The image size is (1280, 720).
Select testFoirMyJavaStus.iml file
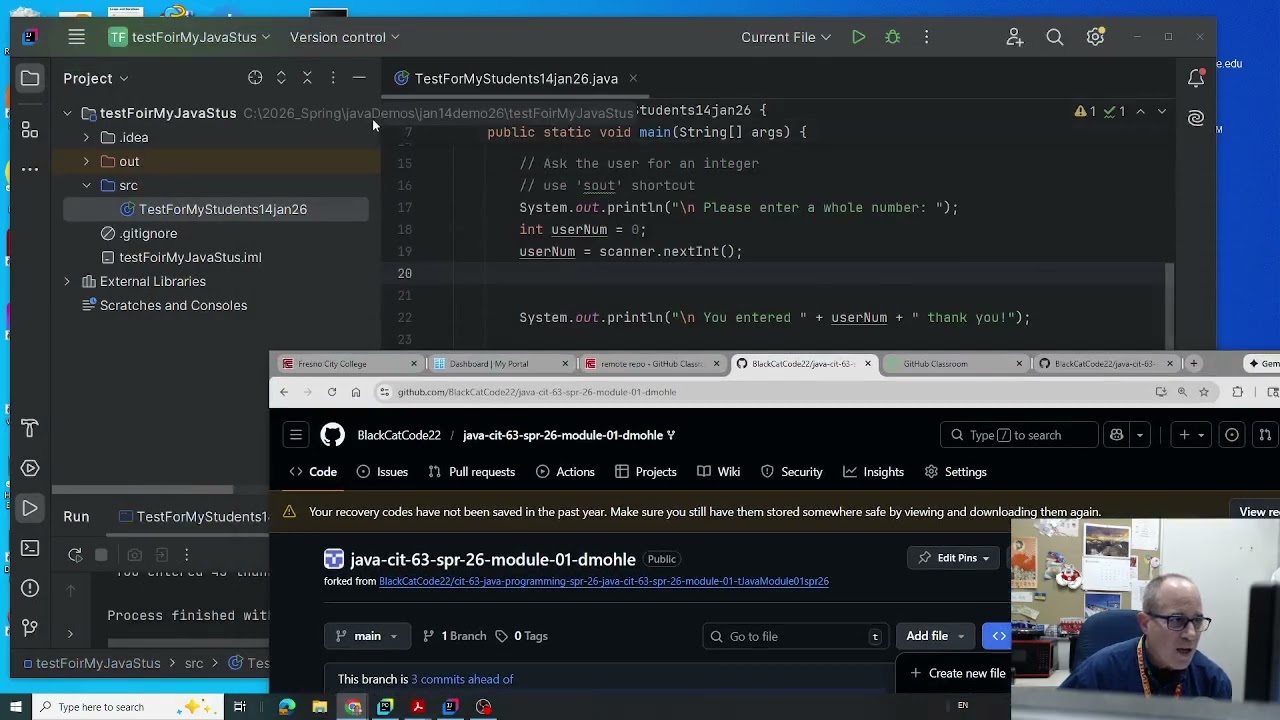click(x=190, y=257)
